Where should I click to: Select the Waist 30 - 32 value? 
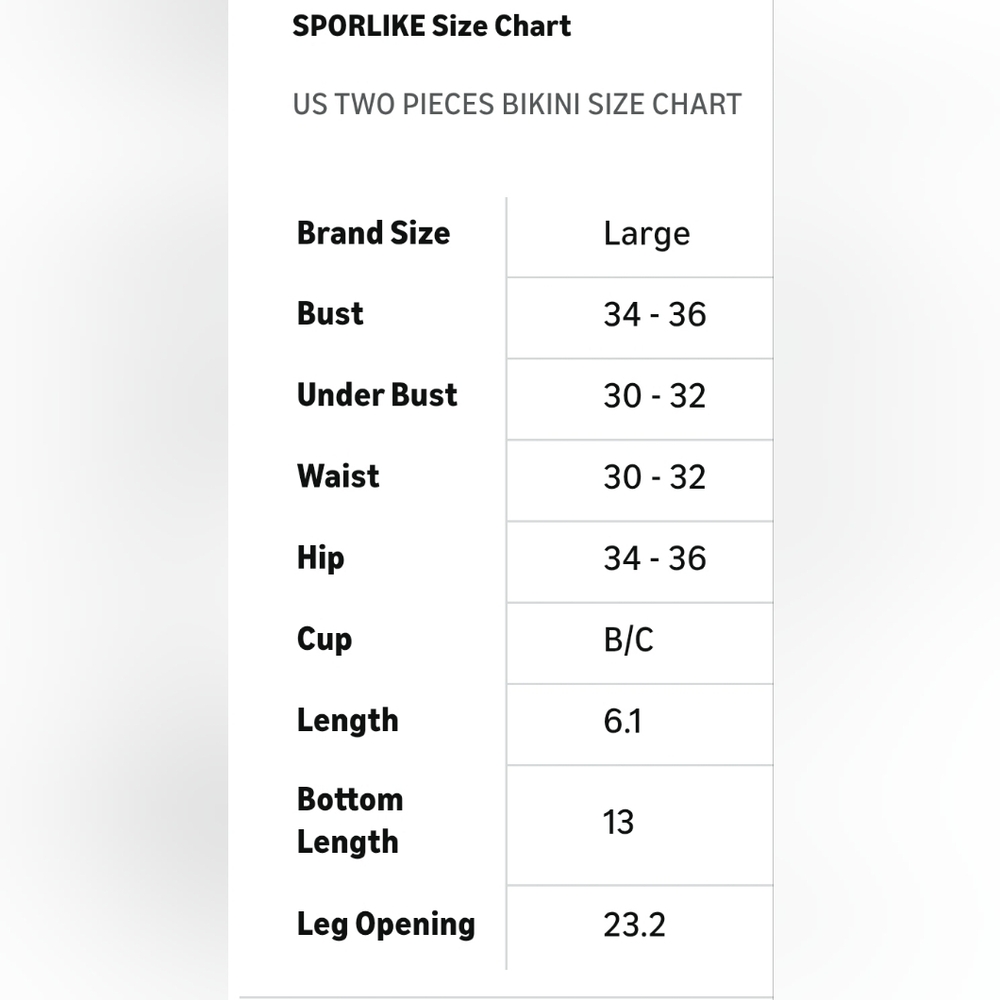coord(655,477)
